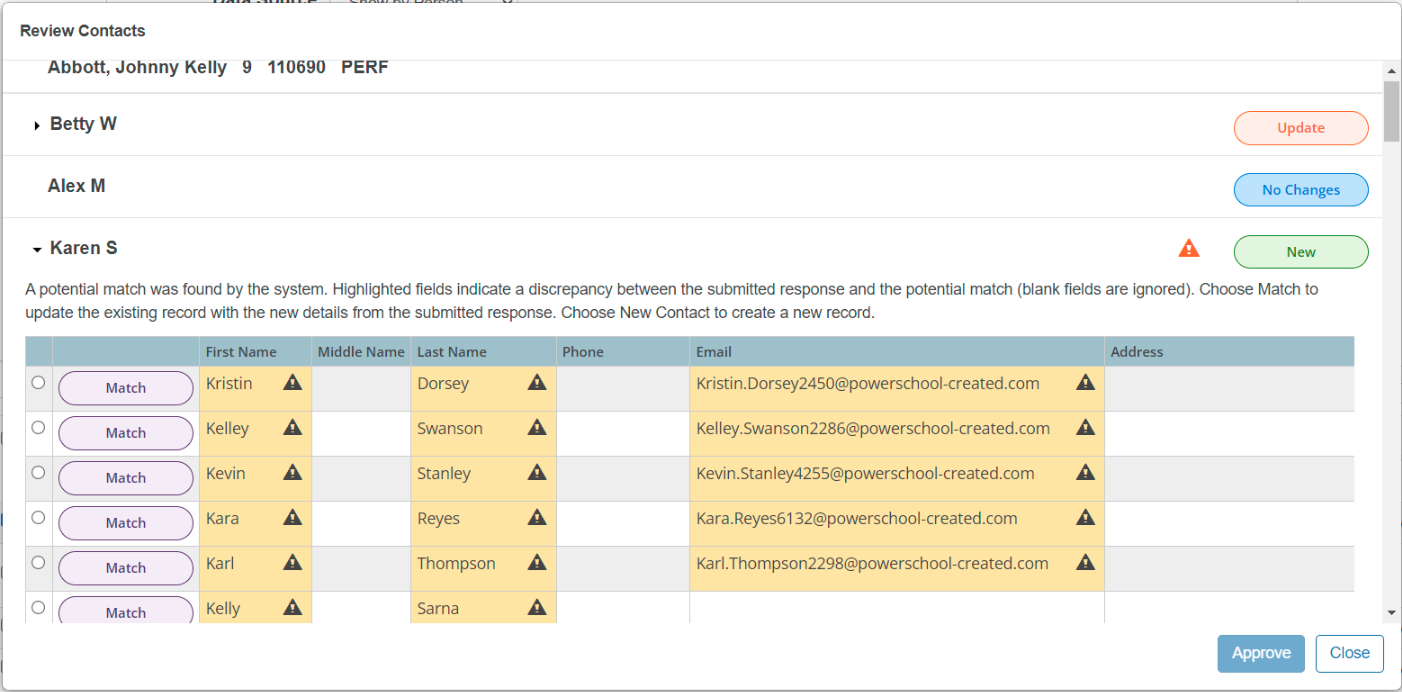Expand the Betty W contact section
The height and width of the screenshot is (692, 1402).
point(38,124)
